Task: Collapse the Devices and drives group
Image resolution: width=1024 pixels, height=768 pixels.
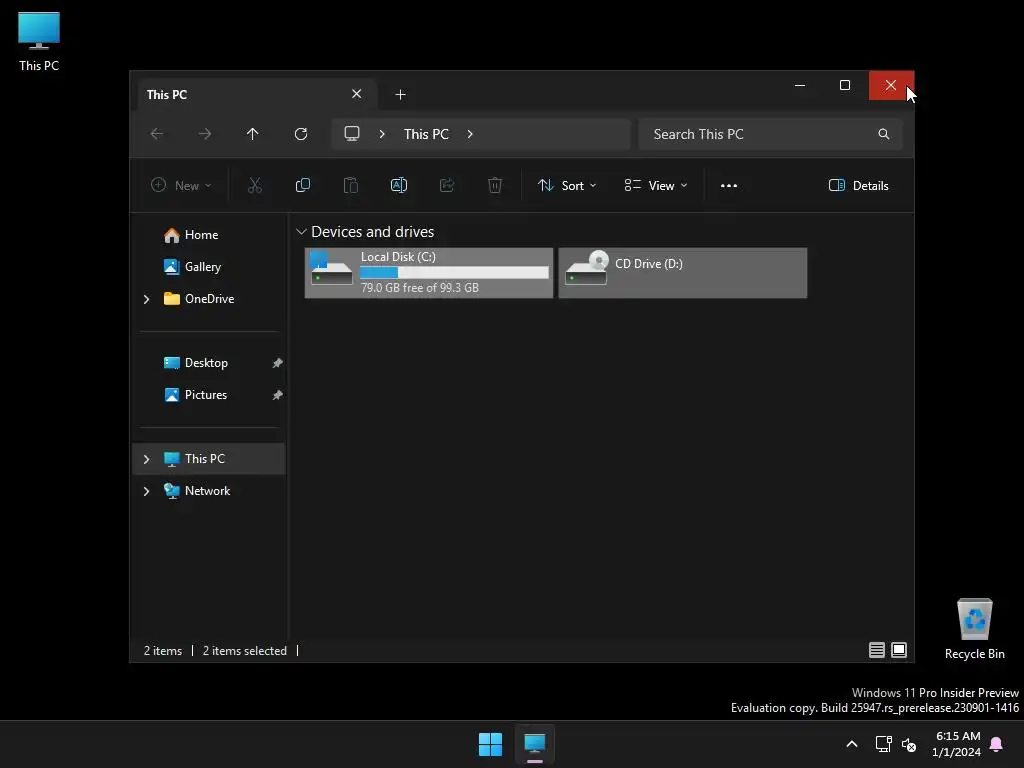Action: tap(301, 232)
